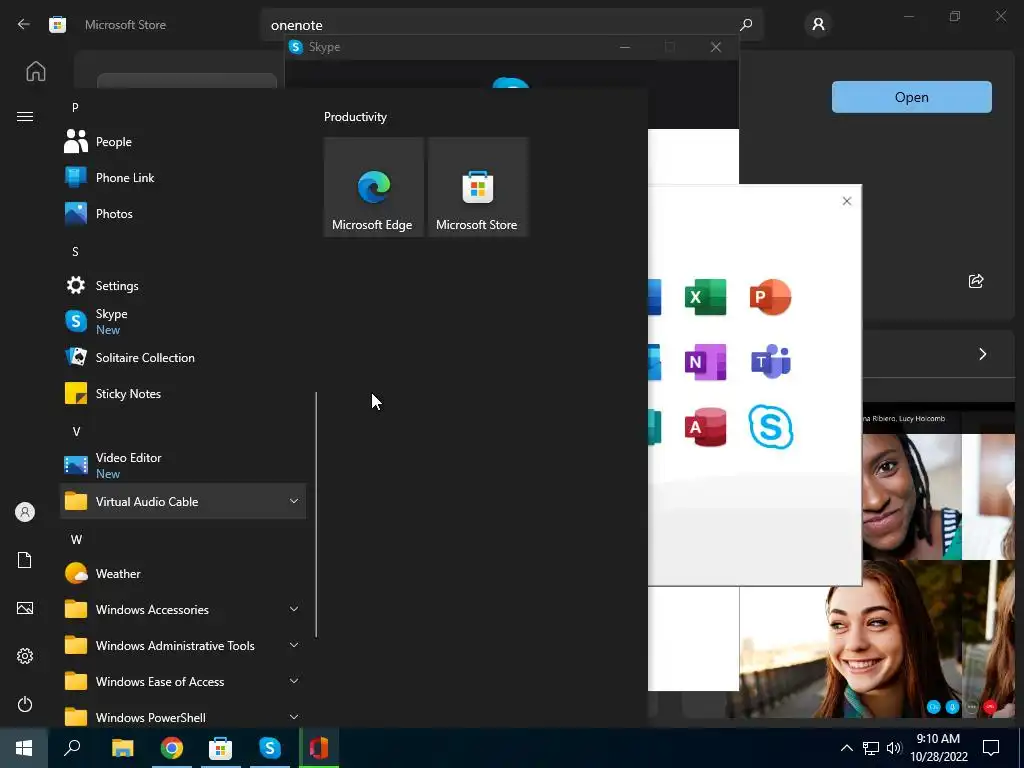Screen dimensions: 1024x768
Task: Expand Virtual Audio Cable folder
Action: pyautogui.click(x=183, y=502)
